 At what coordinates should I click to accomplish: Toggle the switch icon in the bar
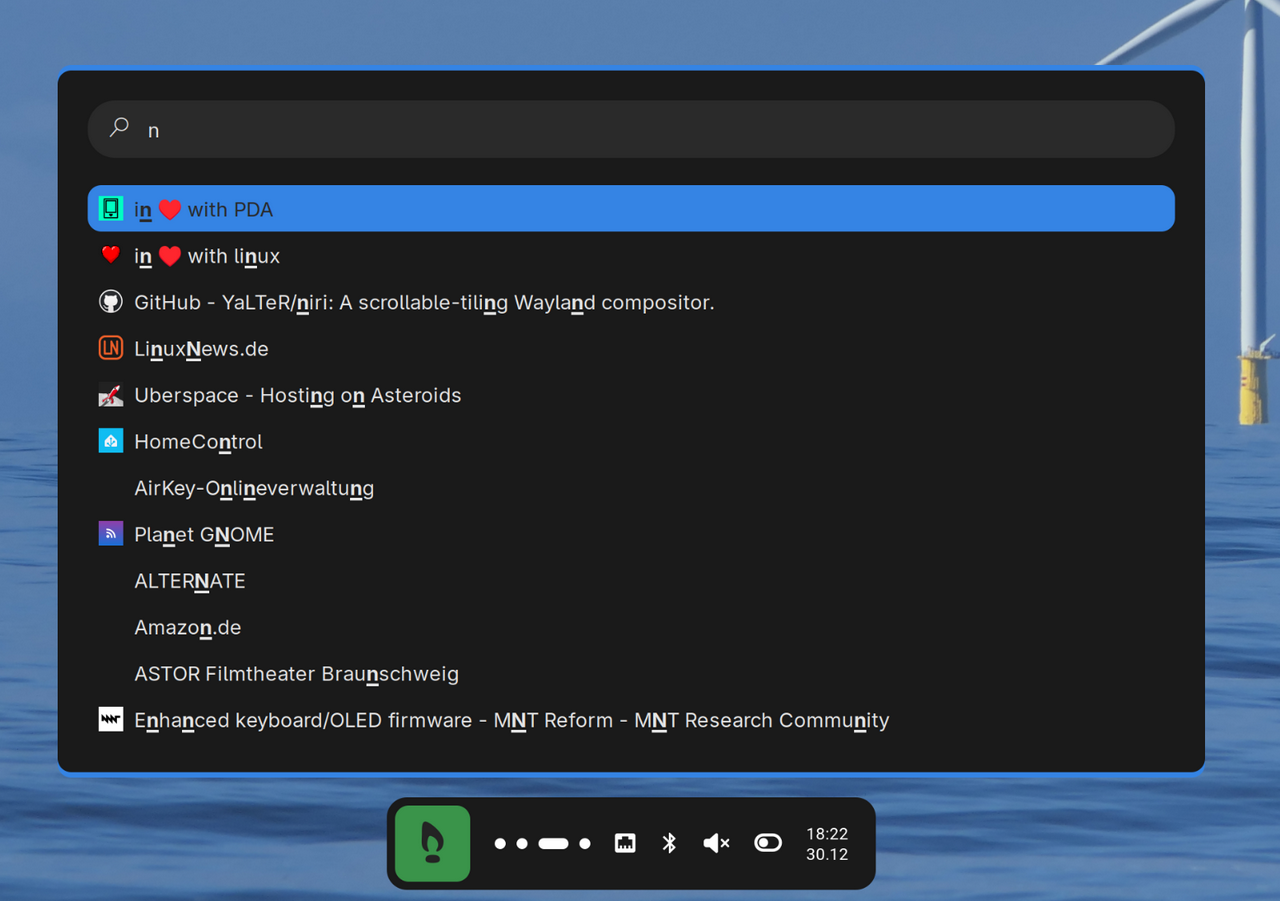[768, 843]
